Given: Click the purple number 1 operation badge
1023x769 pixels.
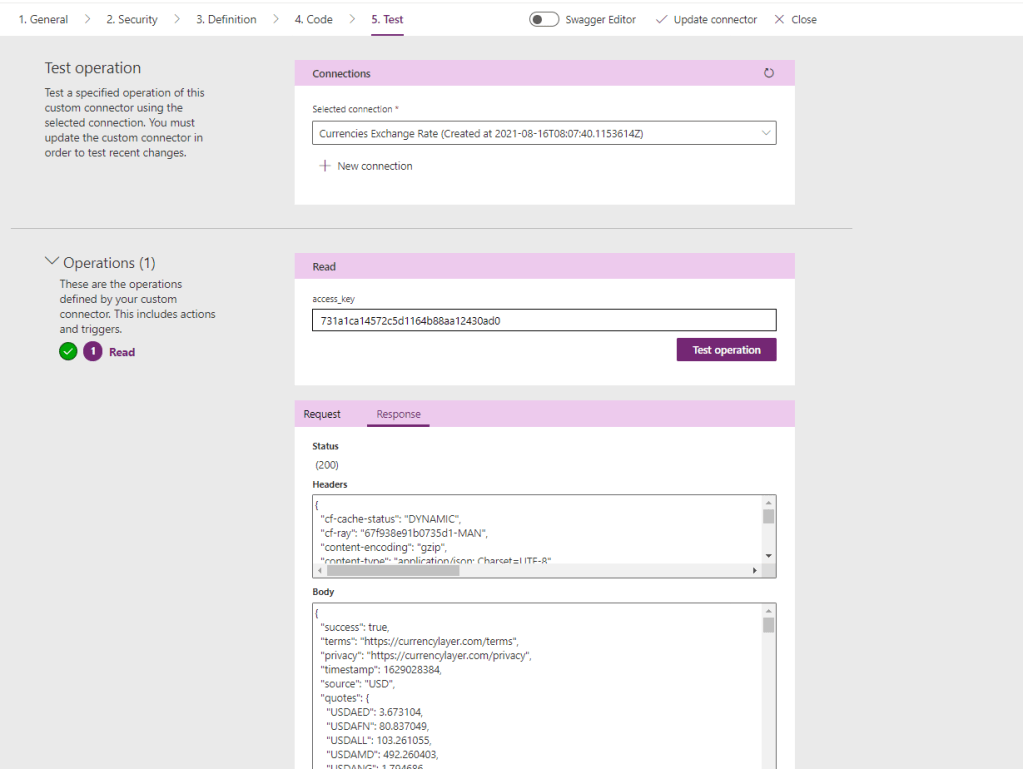Looking at the screenshot, I should 93,352.
